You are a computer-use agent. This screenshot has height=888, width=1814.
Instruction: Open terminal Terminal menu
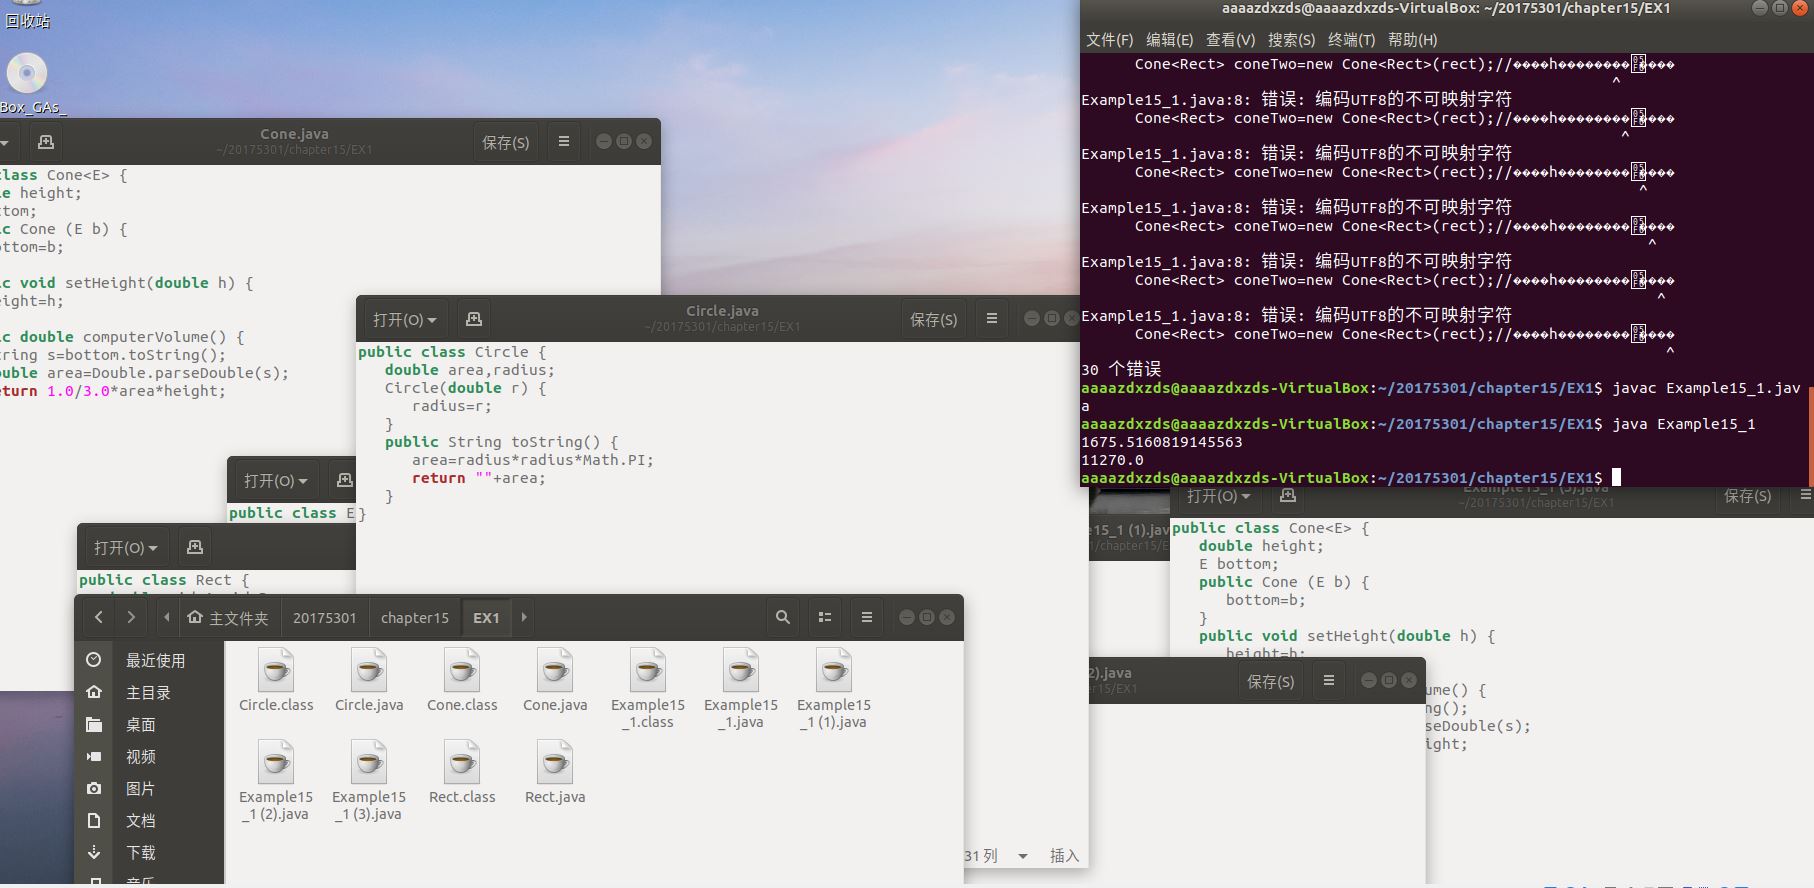[x=1351, y=39]
